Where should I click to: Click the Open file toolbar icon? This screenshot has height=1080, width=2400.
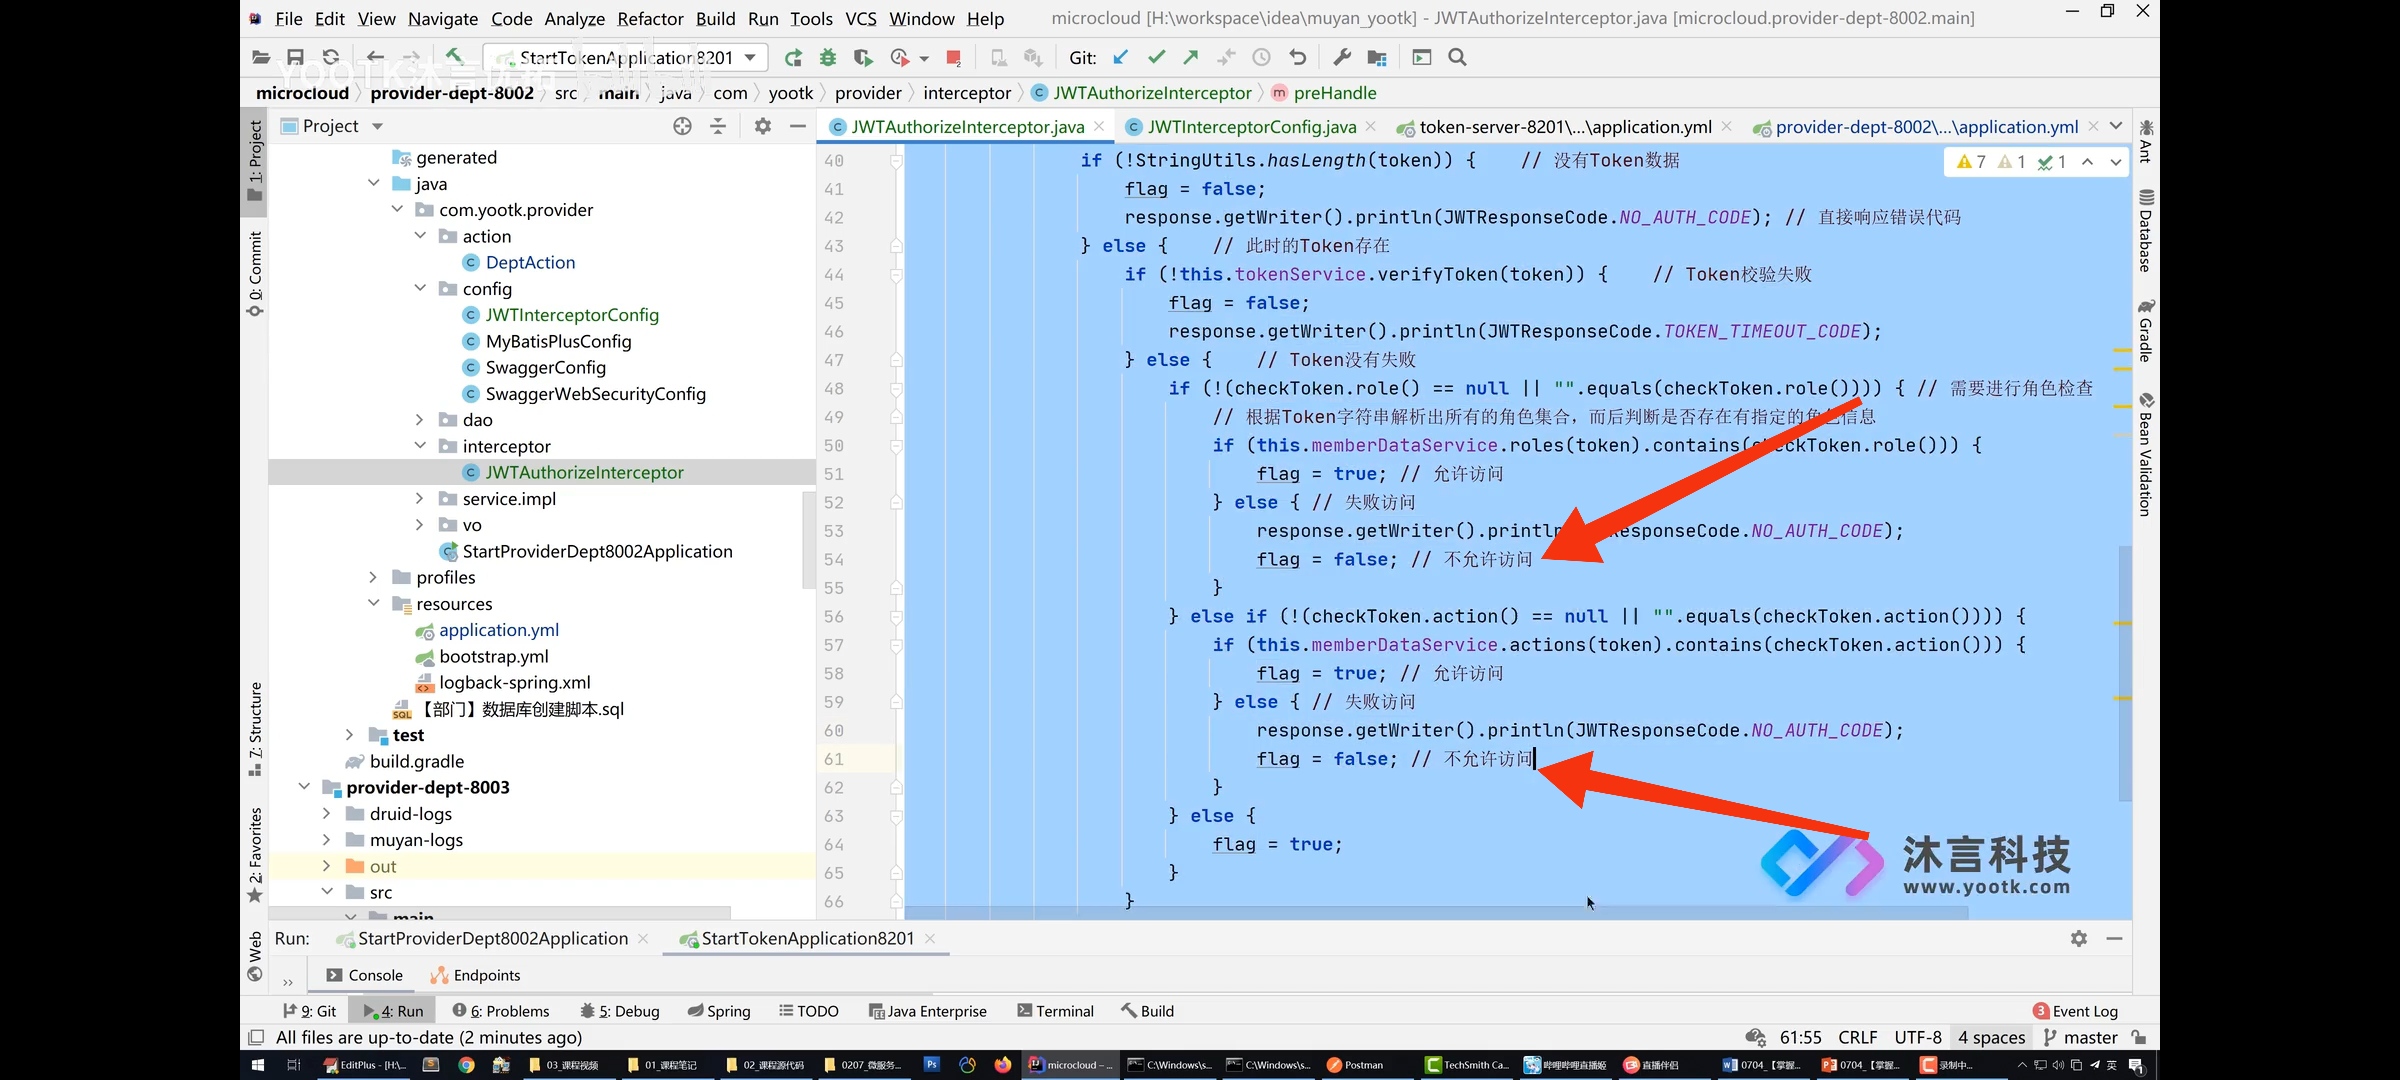[261, 57]
